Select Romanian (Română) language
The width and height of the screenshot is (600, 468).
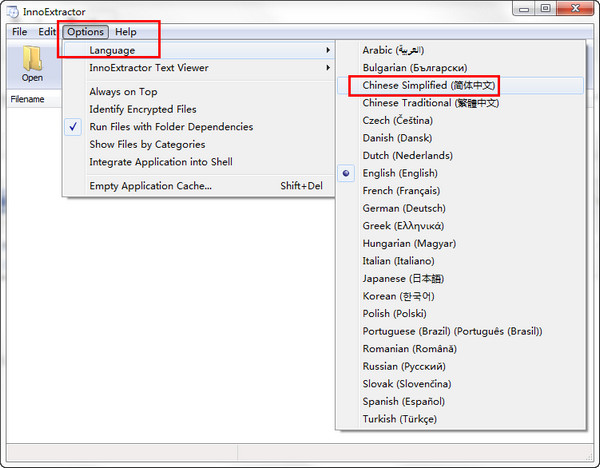[460, 349]
